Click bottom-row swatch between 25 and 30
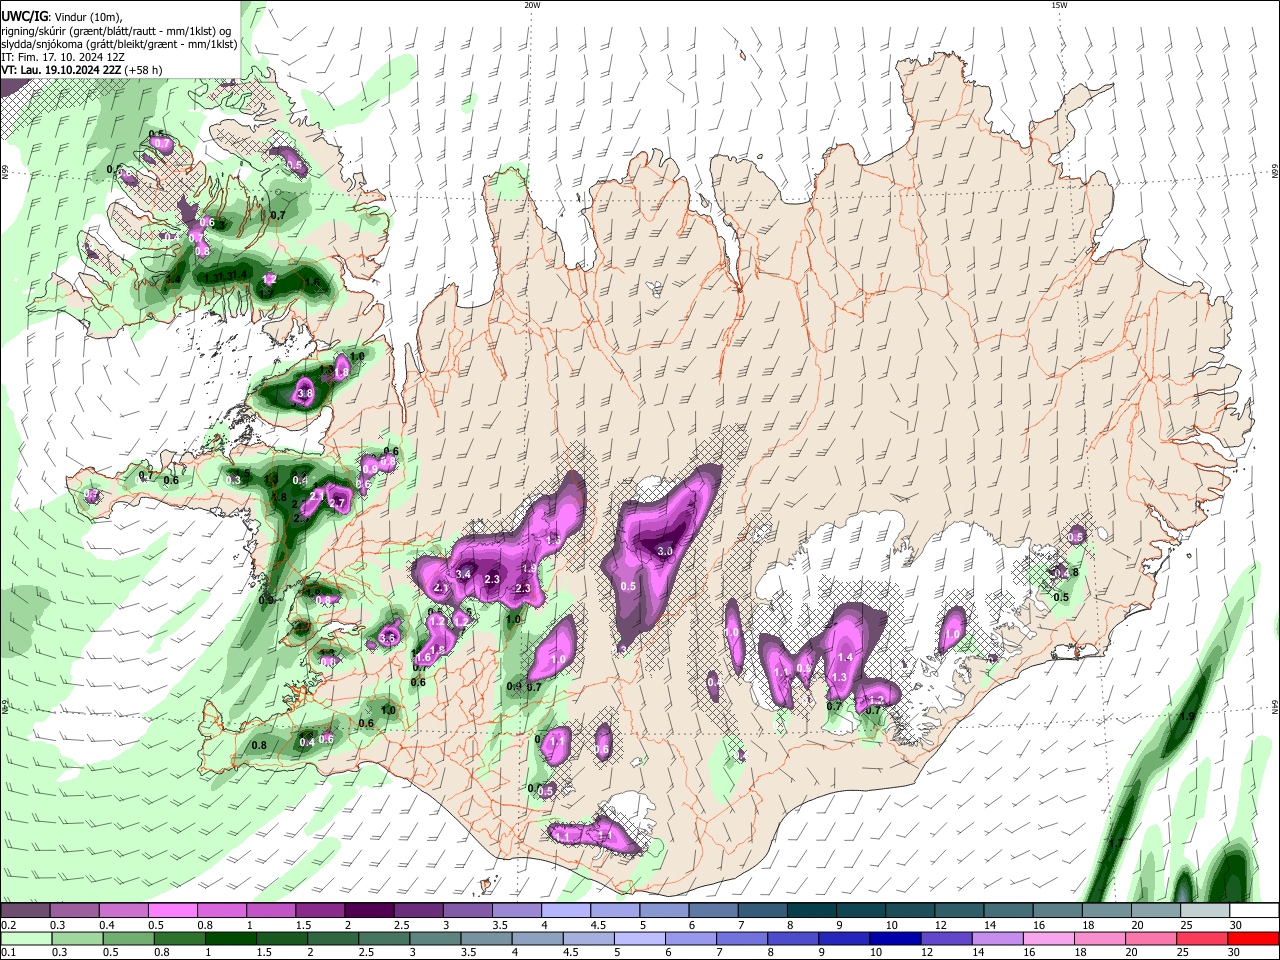 click(1202, 938)
